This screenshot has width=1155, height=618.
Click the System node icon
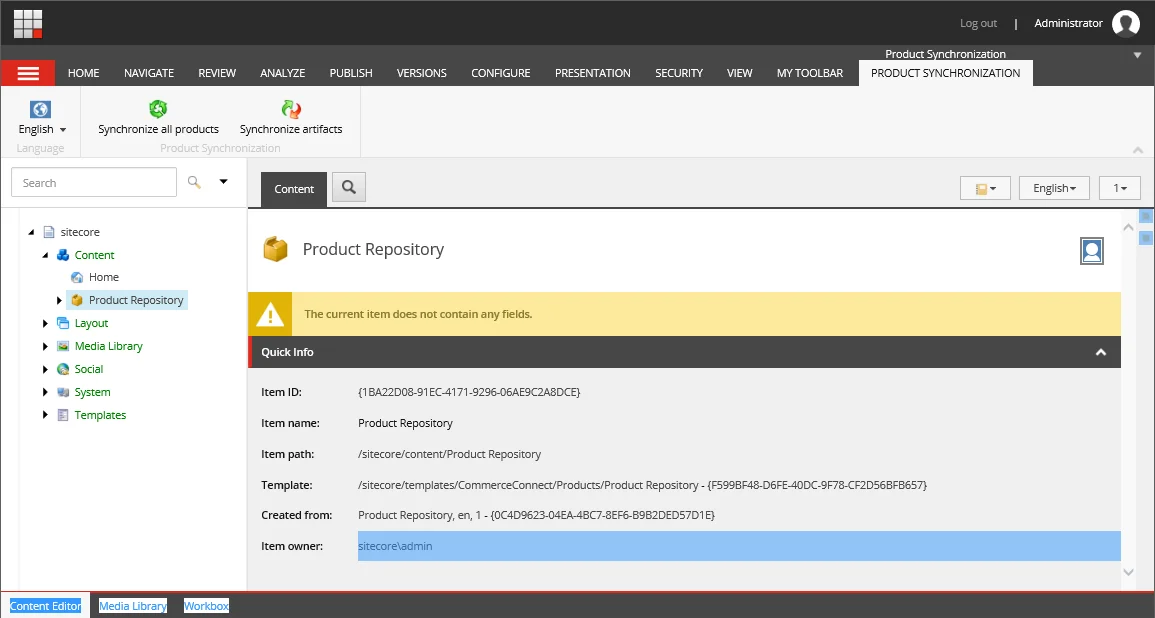coord(63,393)
